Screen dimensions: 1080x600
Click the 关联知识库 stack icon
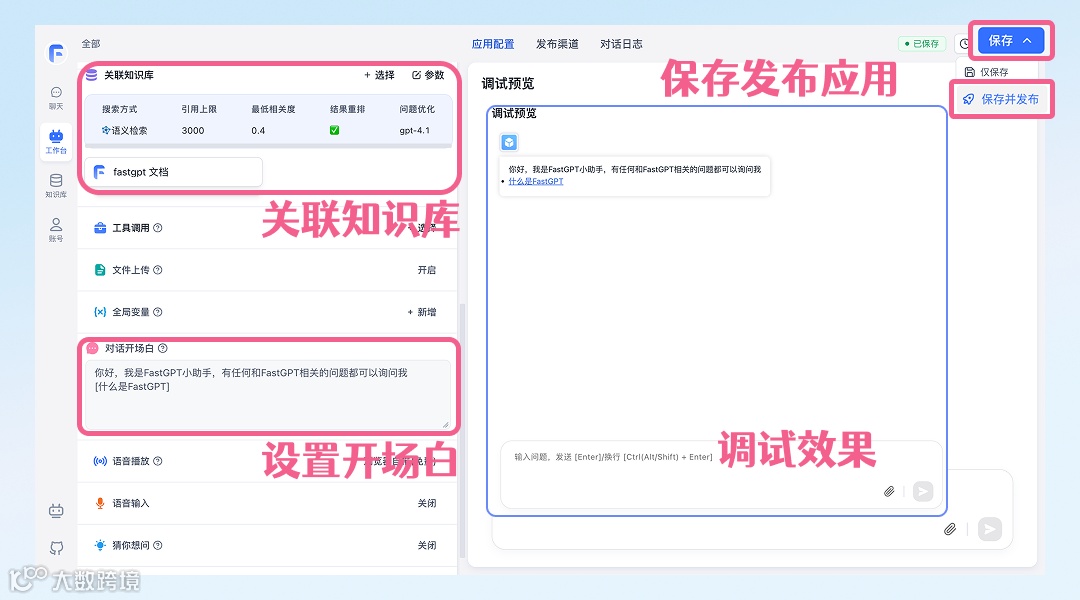[92, 75]
